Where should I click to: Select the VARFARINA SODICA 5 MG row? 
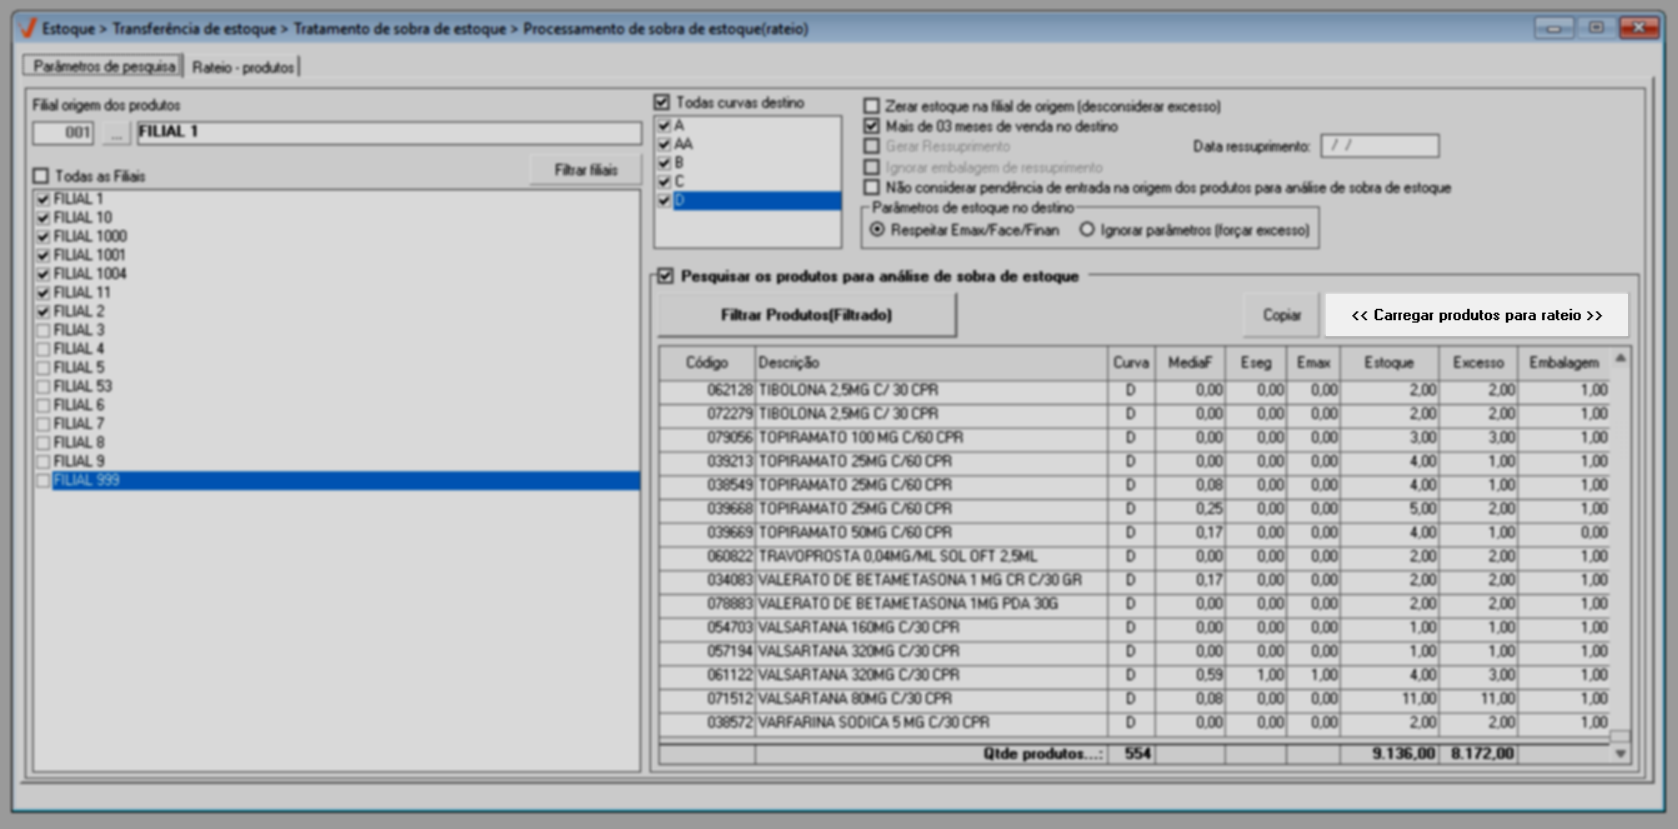873,722
